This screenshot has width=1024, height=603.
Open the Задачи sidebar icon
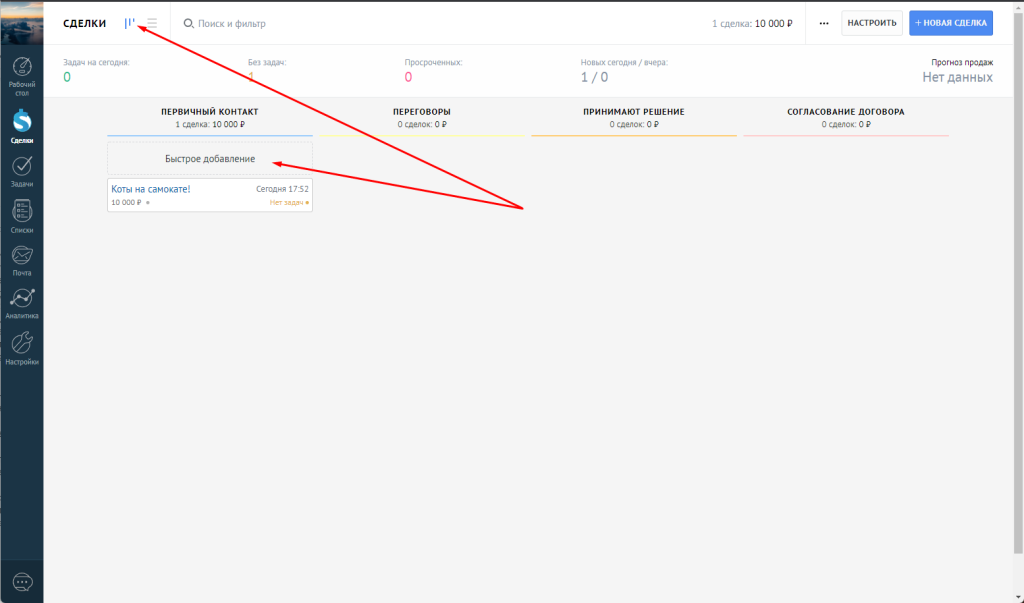21,165
